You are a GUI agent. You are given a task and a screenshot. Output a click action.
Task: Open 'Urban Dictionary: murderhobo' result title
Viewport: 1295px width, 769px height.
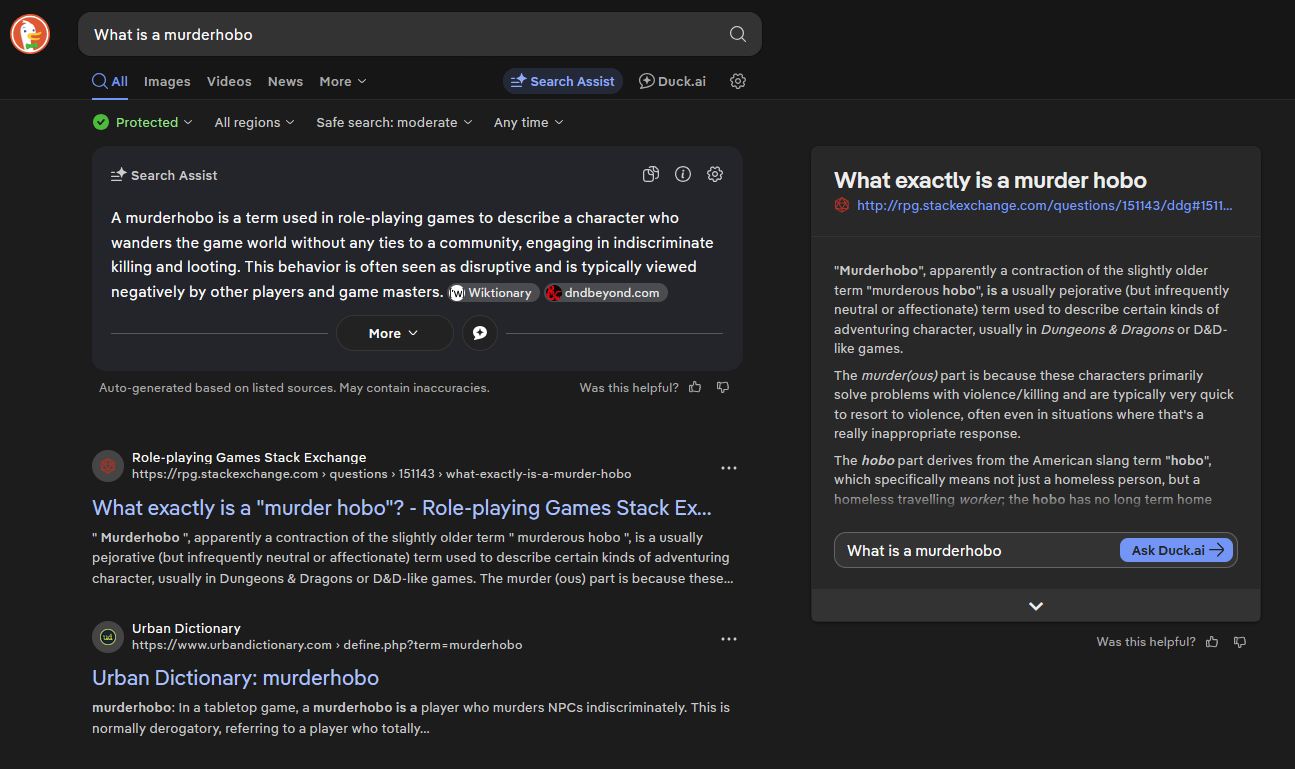tap(235, 678)
